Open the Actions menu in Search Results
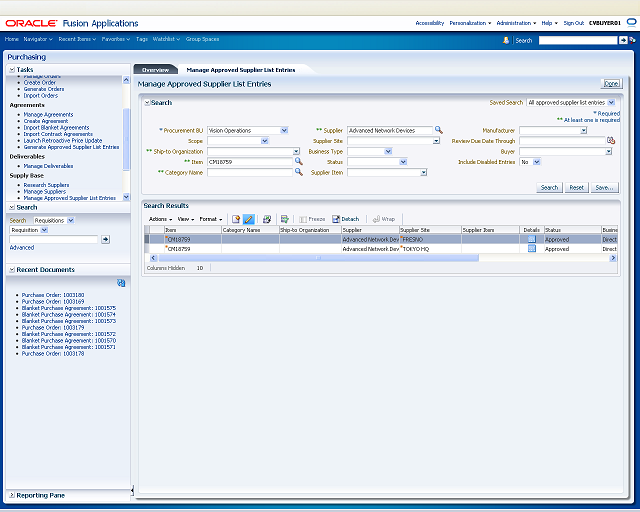The height and width of the screenshot is (512, 640). 160,219
